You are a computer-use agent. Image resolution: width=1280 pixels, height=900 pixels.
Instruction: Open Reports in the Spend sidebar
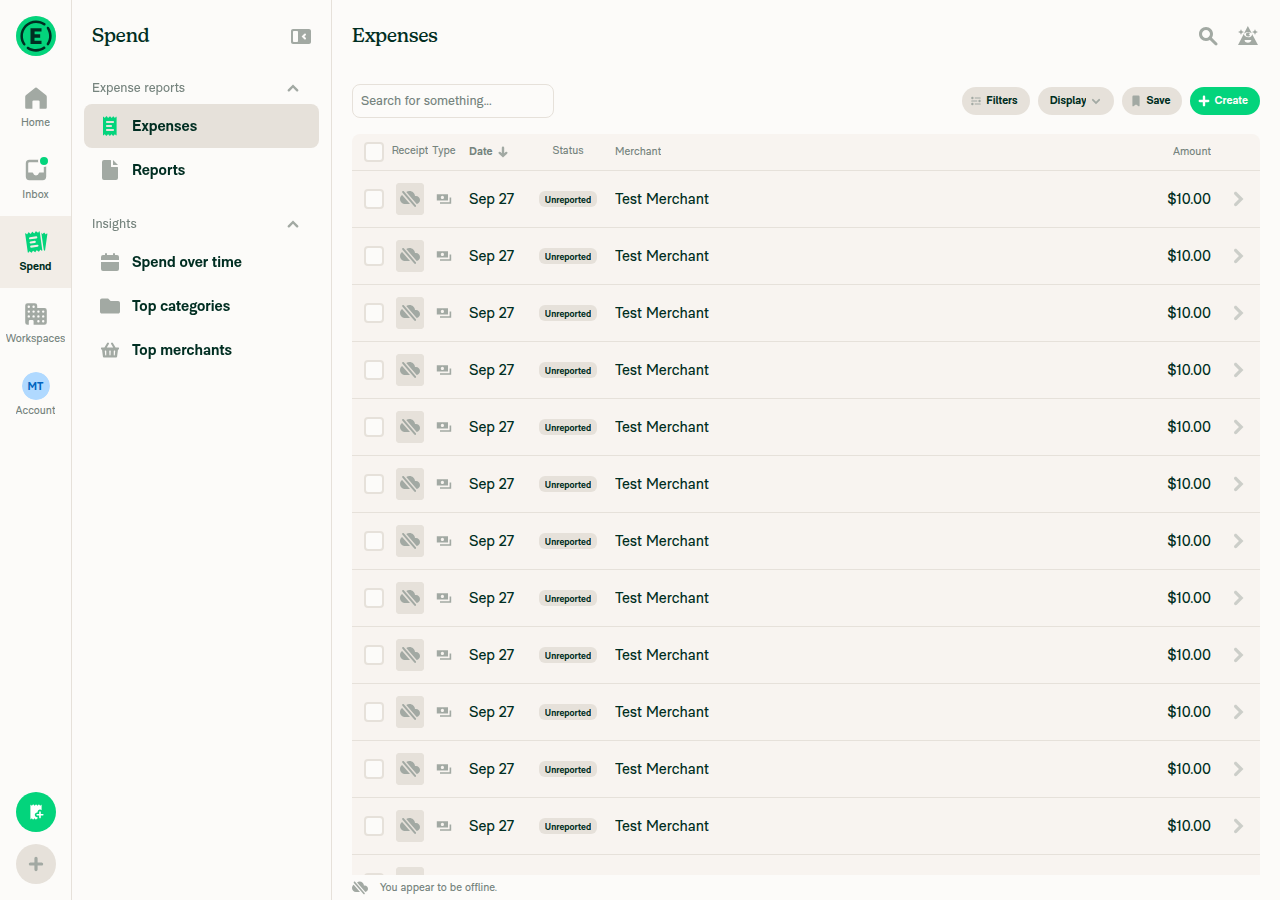201,170
